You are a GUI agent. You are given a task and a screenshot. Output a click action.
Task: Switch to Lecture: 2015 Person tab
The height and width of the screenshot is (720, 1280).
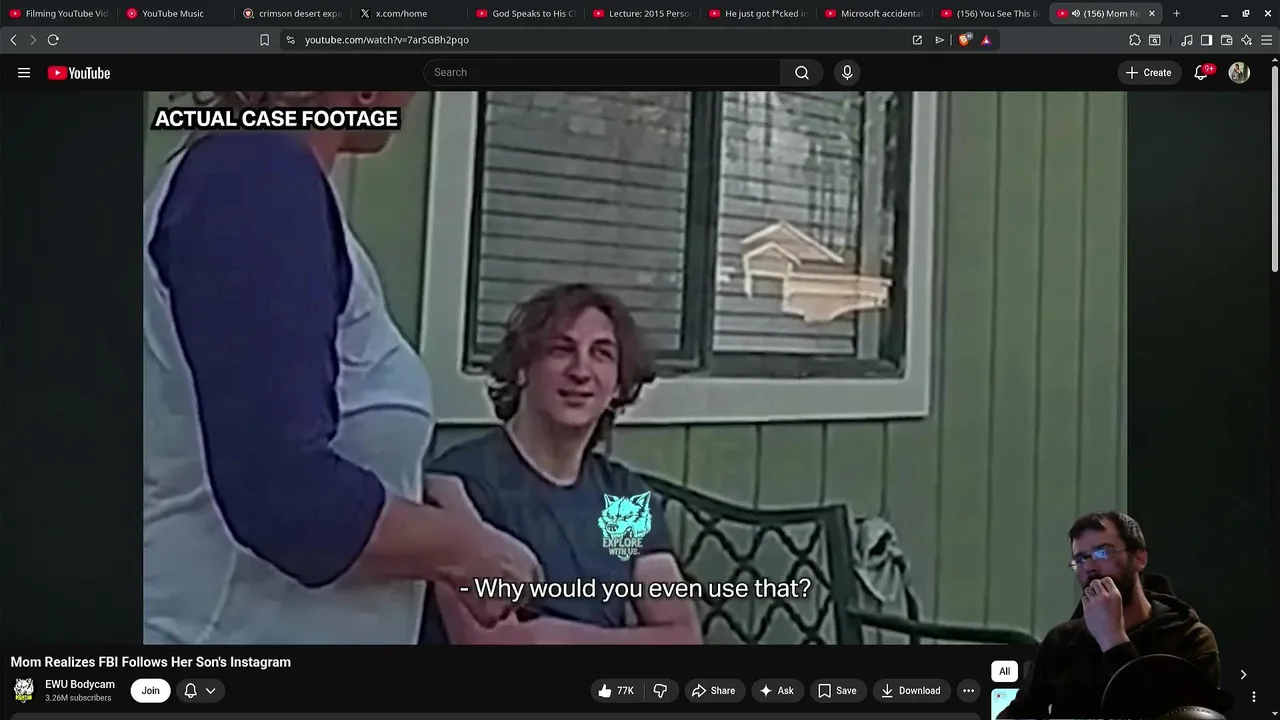[642, 14]
